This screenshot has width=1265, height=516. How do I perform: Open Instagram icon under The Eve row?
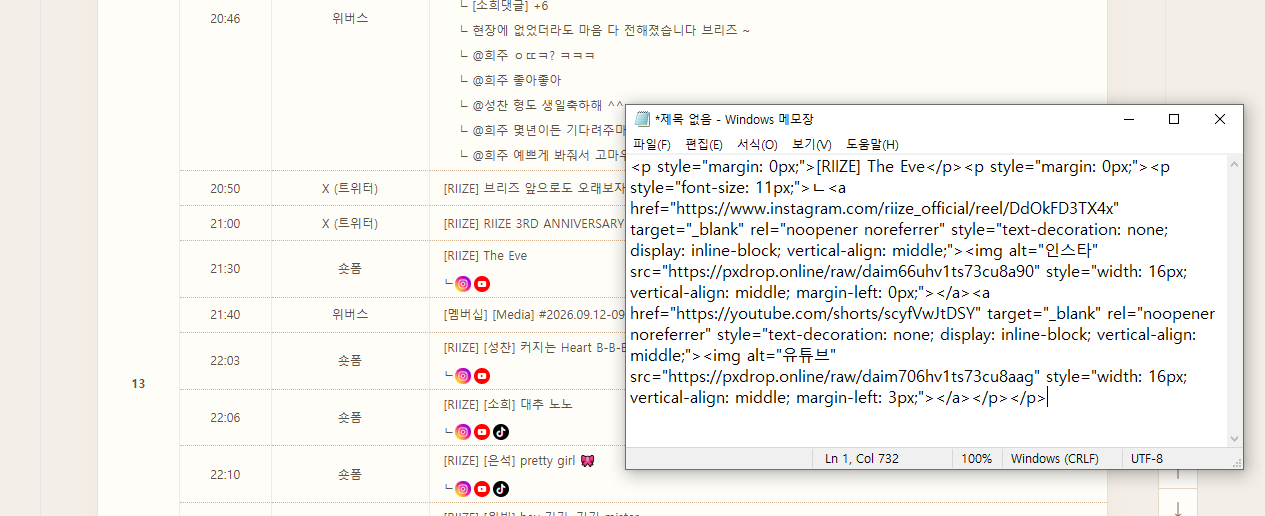coord(463,284)
